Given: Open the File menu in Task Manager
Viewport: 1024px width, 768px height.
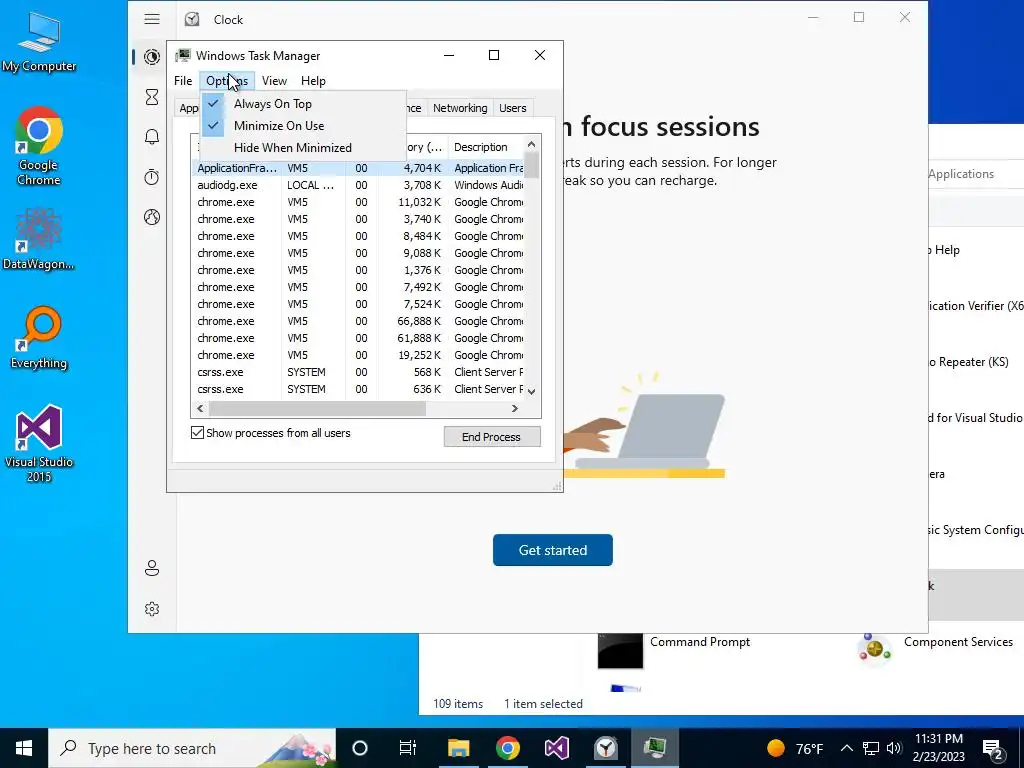Looking at the screenshot, I should click(x=183, y=80).
